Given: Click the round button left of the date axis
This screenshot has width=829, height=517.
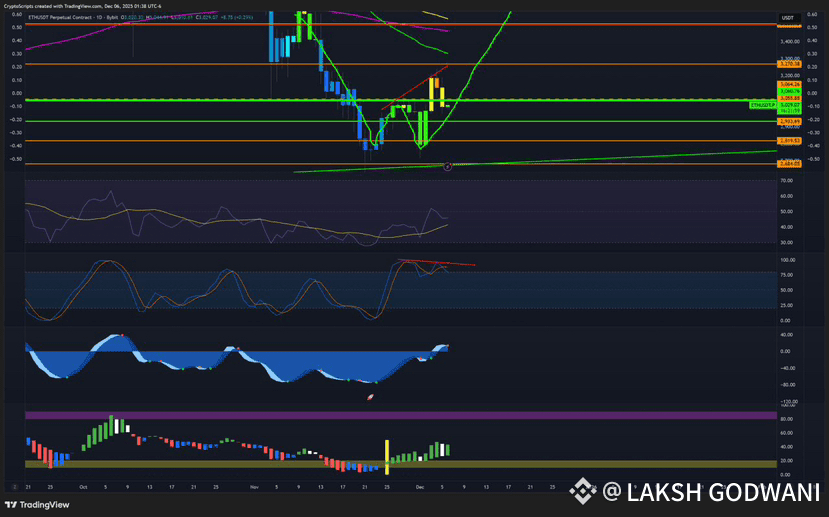Looking at the screenshot, I should point(15,487).
